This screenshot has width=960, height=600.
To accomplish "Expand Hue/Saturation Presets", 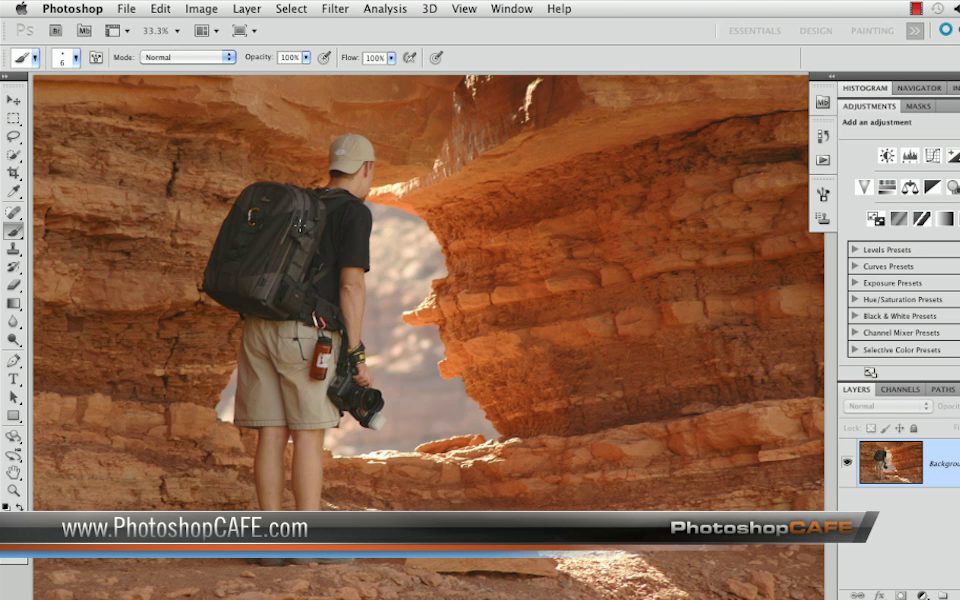I will coord(855,299).
